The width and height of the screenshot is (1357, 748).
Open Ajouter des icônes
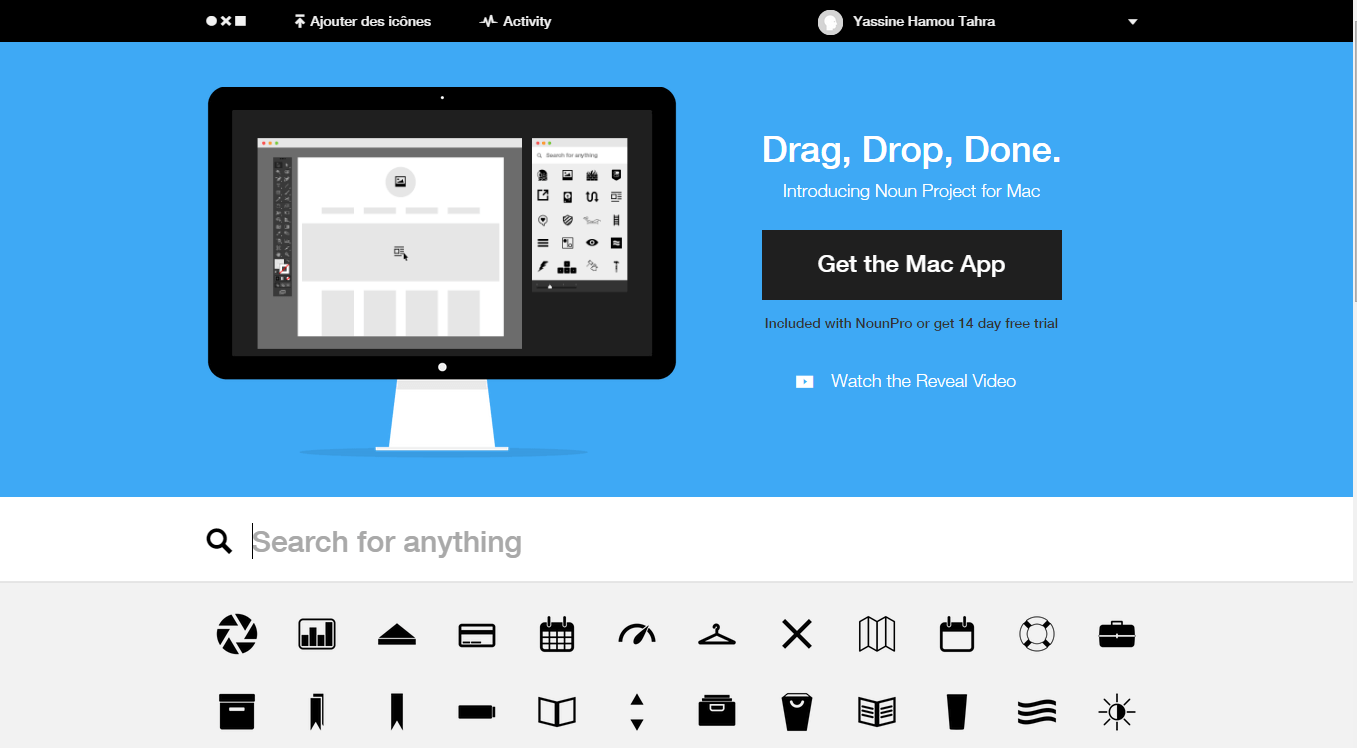(x=362, y=21)
